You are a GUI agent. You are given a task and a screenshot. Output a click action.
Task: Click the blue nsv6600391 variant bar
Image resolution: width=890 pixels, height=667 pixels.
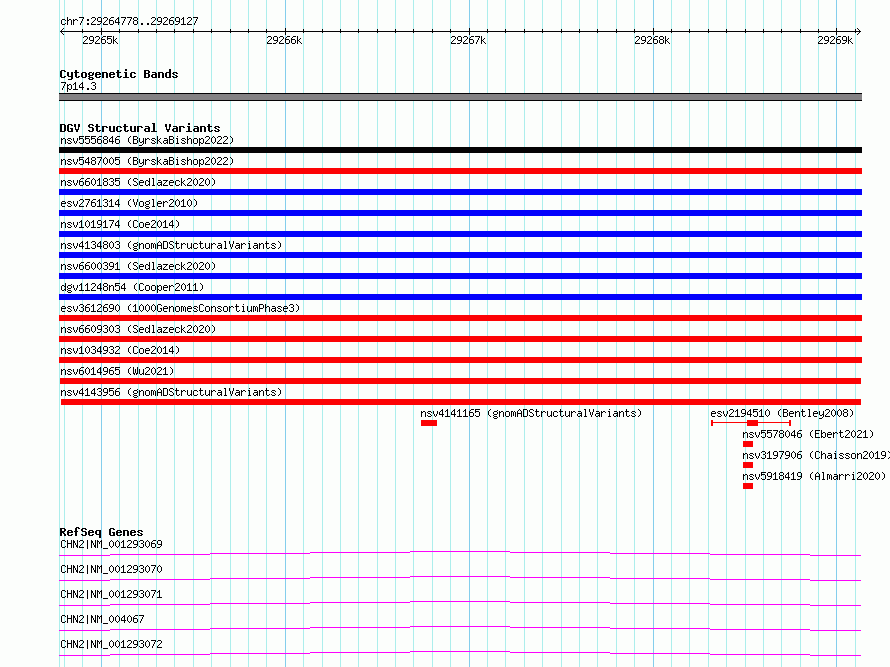(x=460, y=276)
